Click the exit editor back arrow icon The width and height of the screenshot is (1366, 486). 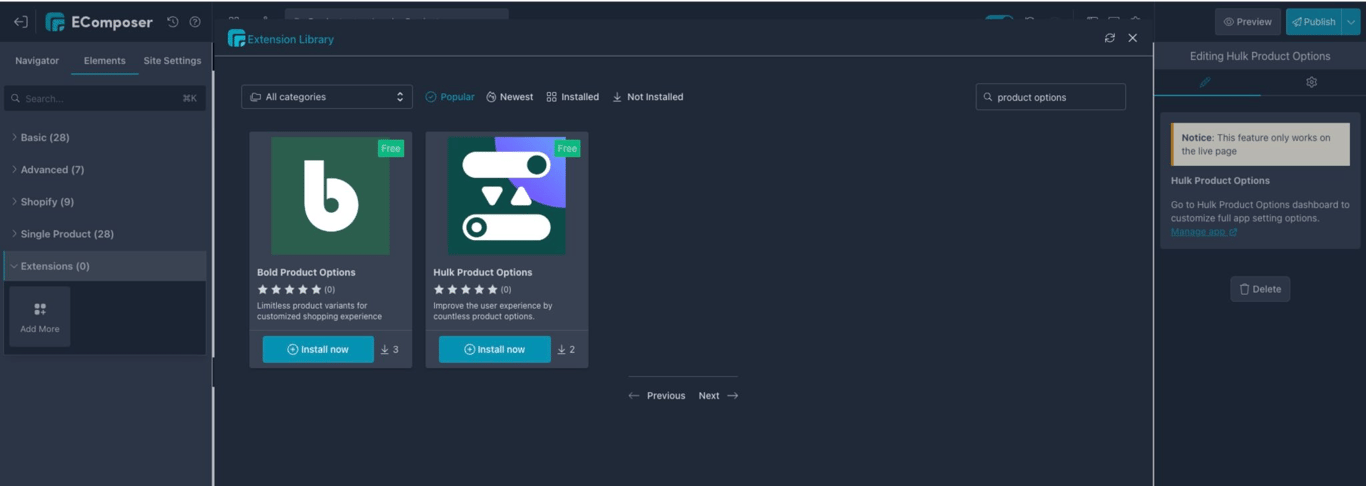(x=20, y=22)
